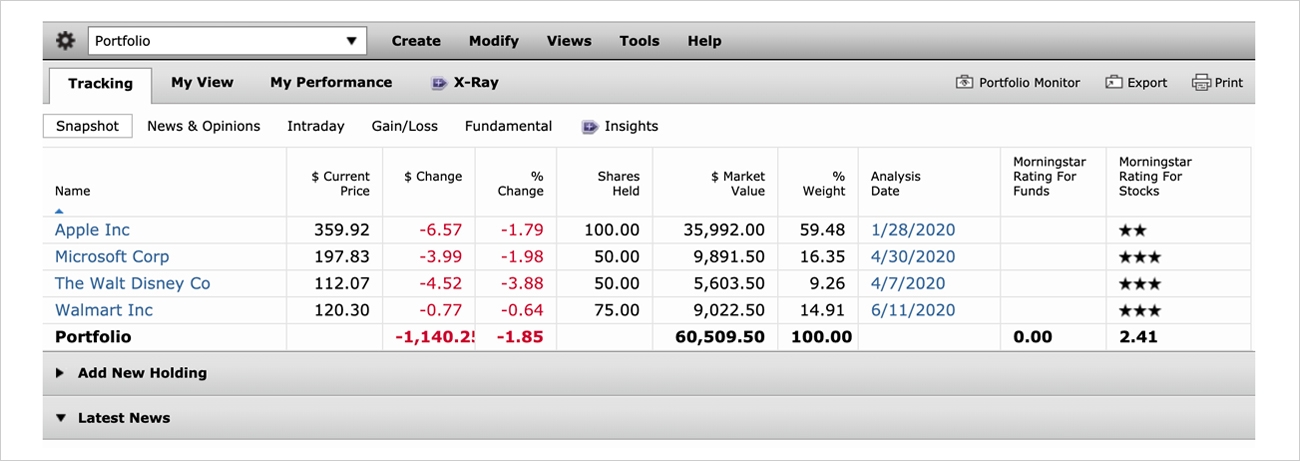1300x461 pixels.
Task: Click the Portfolio Monitor link
Action: click(x=1029, y=83)
